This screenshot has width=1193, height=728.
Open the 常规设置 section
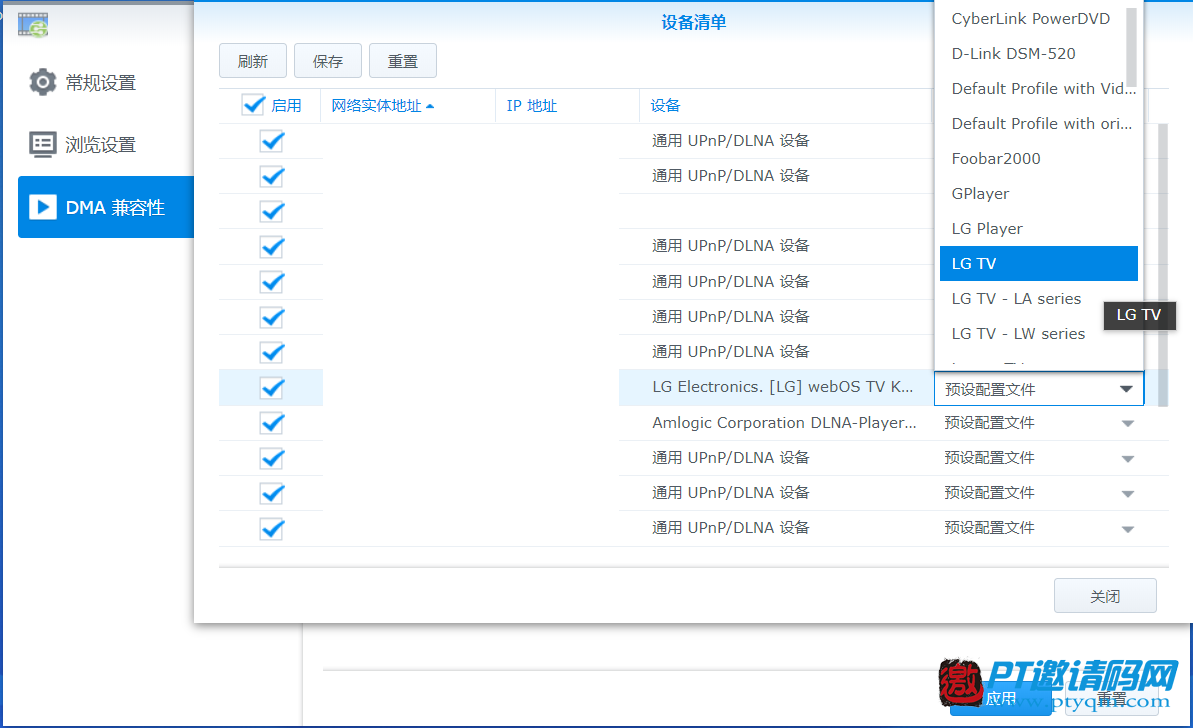(x=82, y=82)
